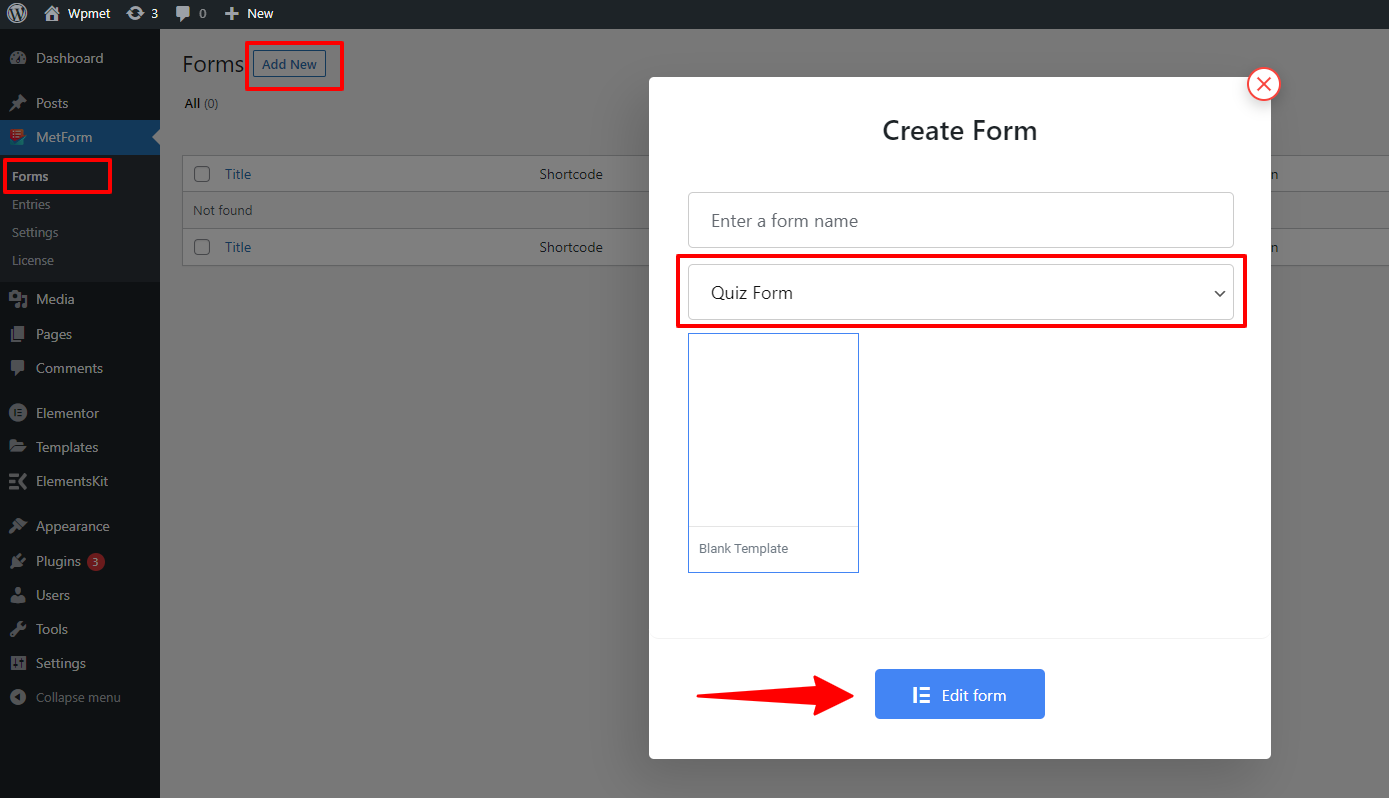Open the Dashboard menu icon
This screenshot has height=798, width=1389.
click(18, 58)
